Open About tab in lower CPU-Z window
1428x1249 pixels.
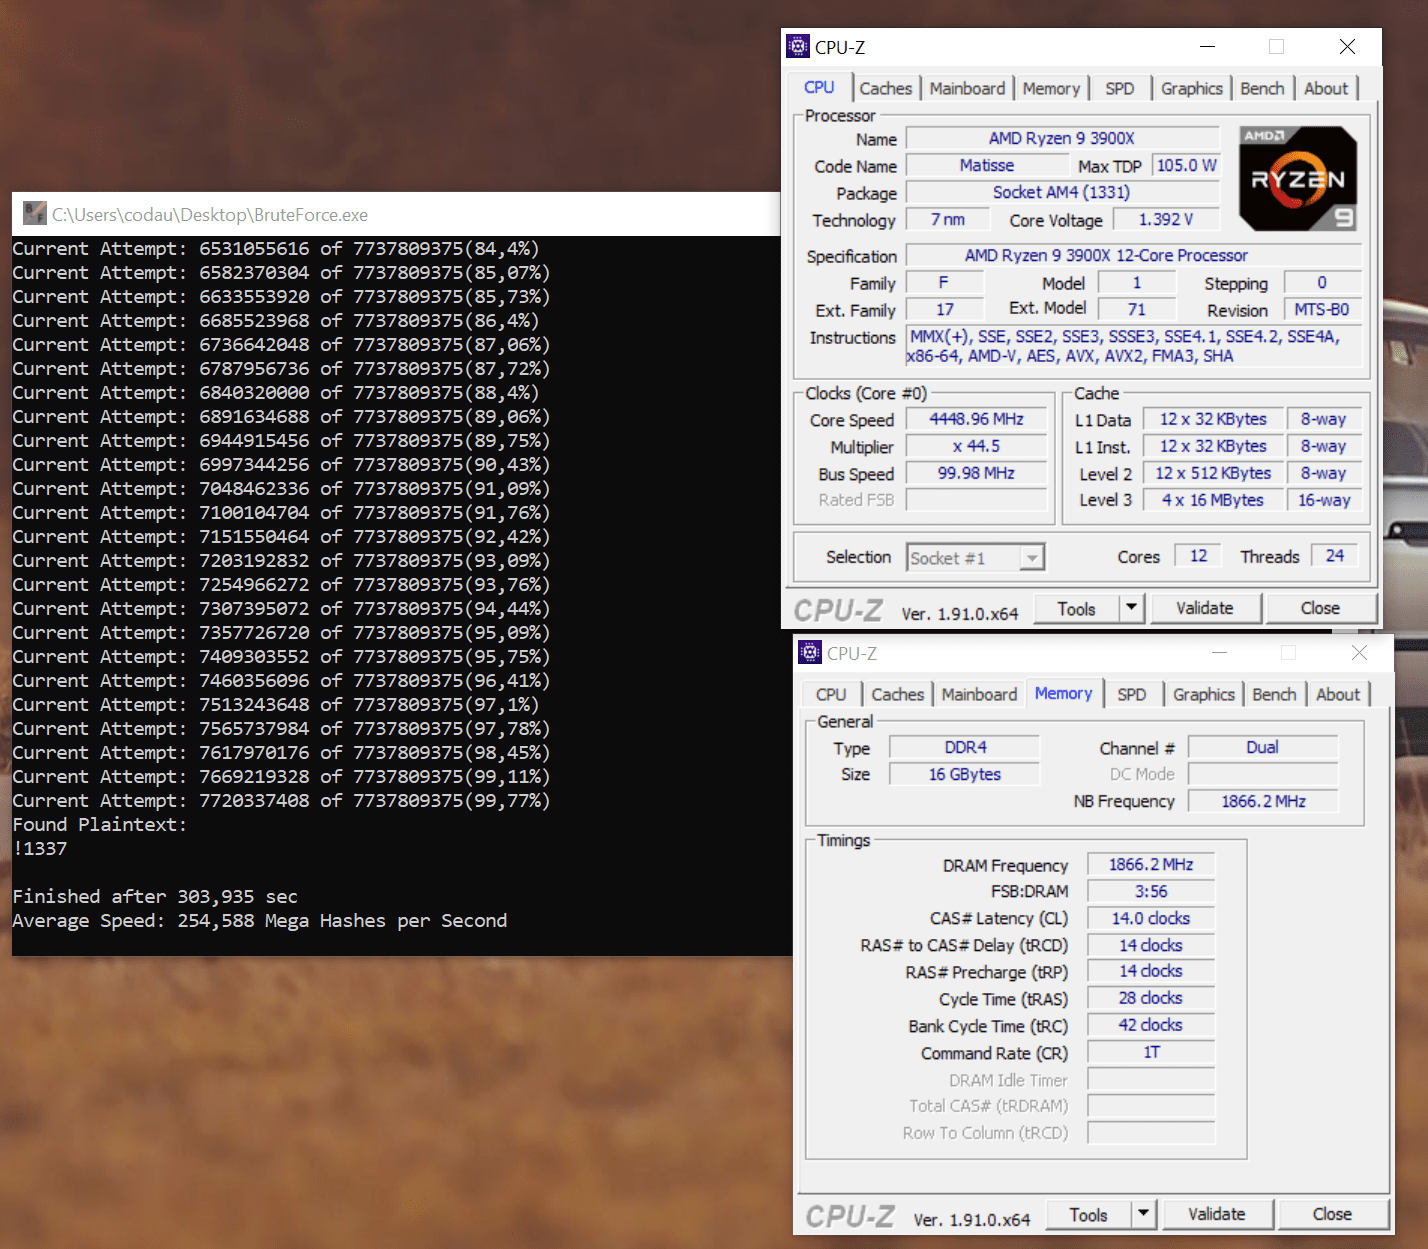(1338, 694)
